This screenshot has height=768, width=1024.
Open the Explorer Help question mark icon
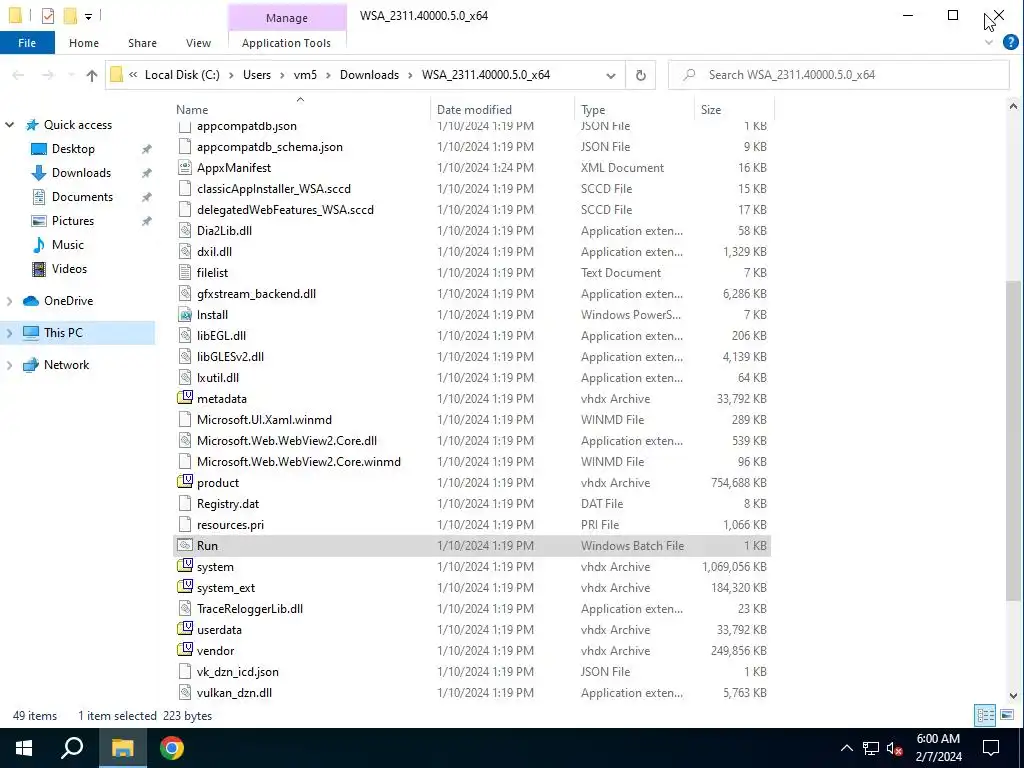click(x=1010, y=42)
